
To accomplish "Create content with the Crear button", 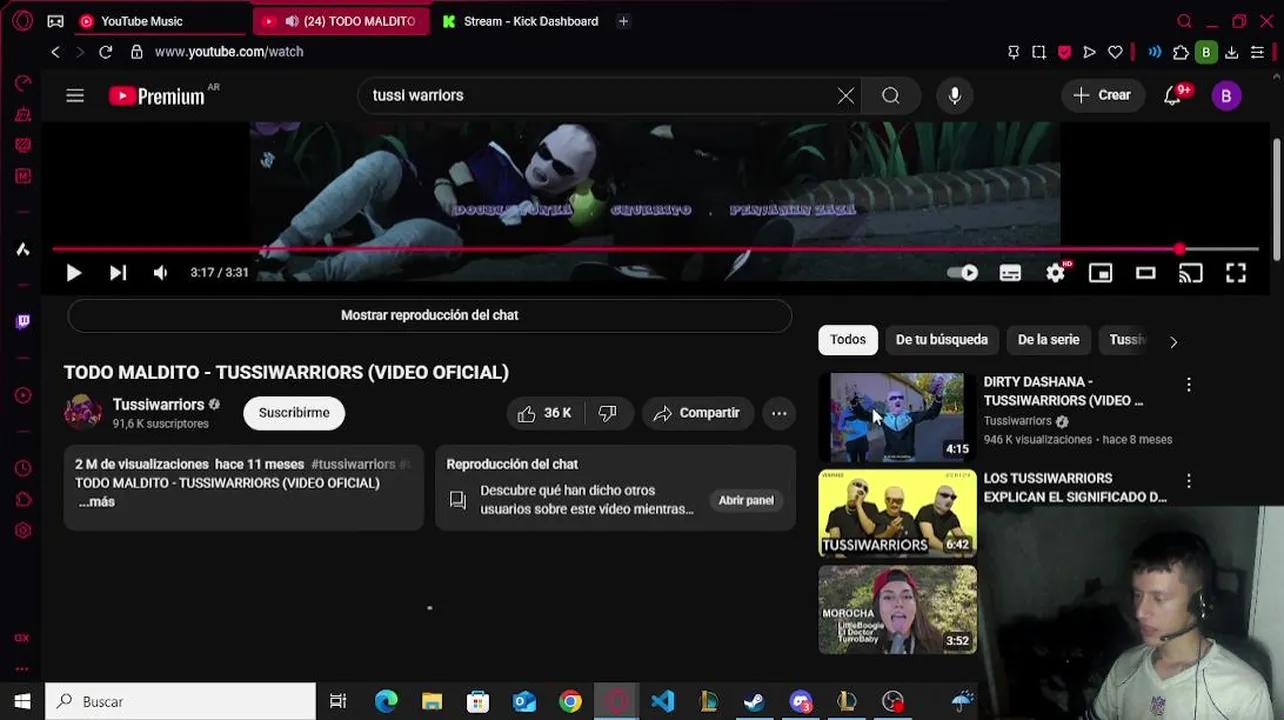I will (1102, 96).
